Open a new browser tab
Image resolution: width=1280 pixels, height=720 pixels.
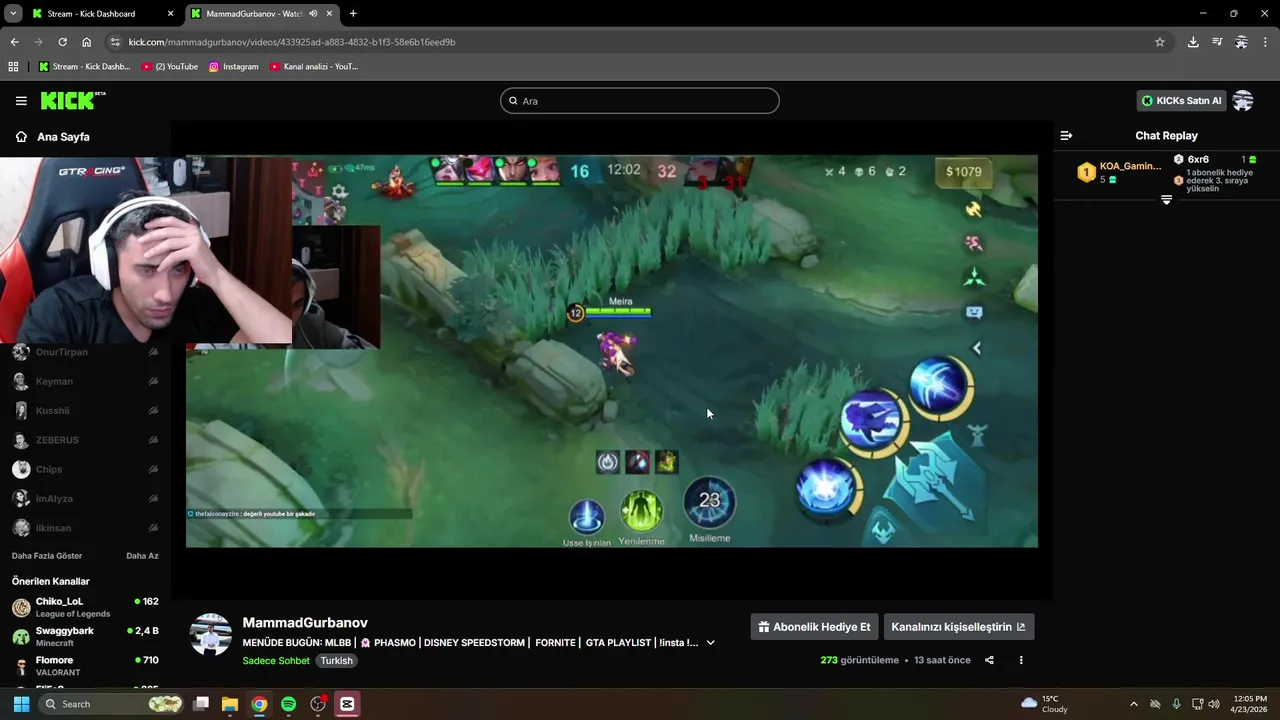coord(353,14)
